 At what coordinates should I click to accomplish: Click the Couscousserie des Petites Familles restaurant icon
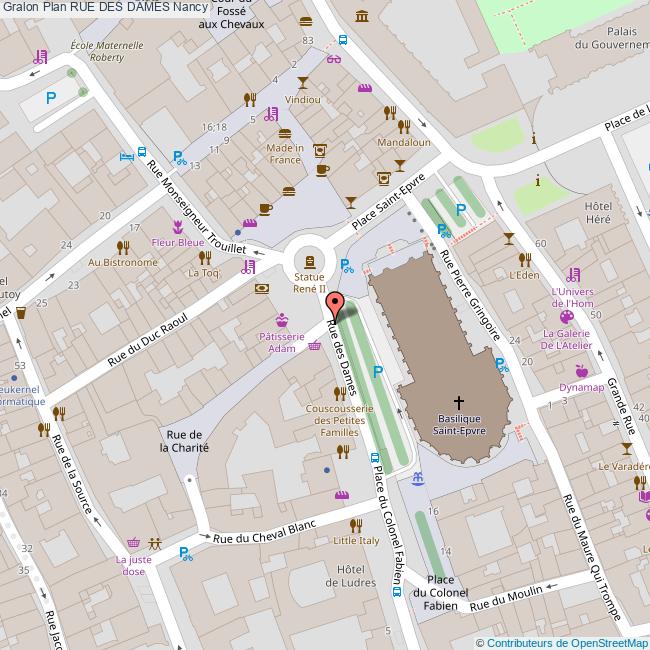[x=342, y=393]
